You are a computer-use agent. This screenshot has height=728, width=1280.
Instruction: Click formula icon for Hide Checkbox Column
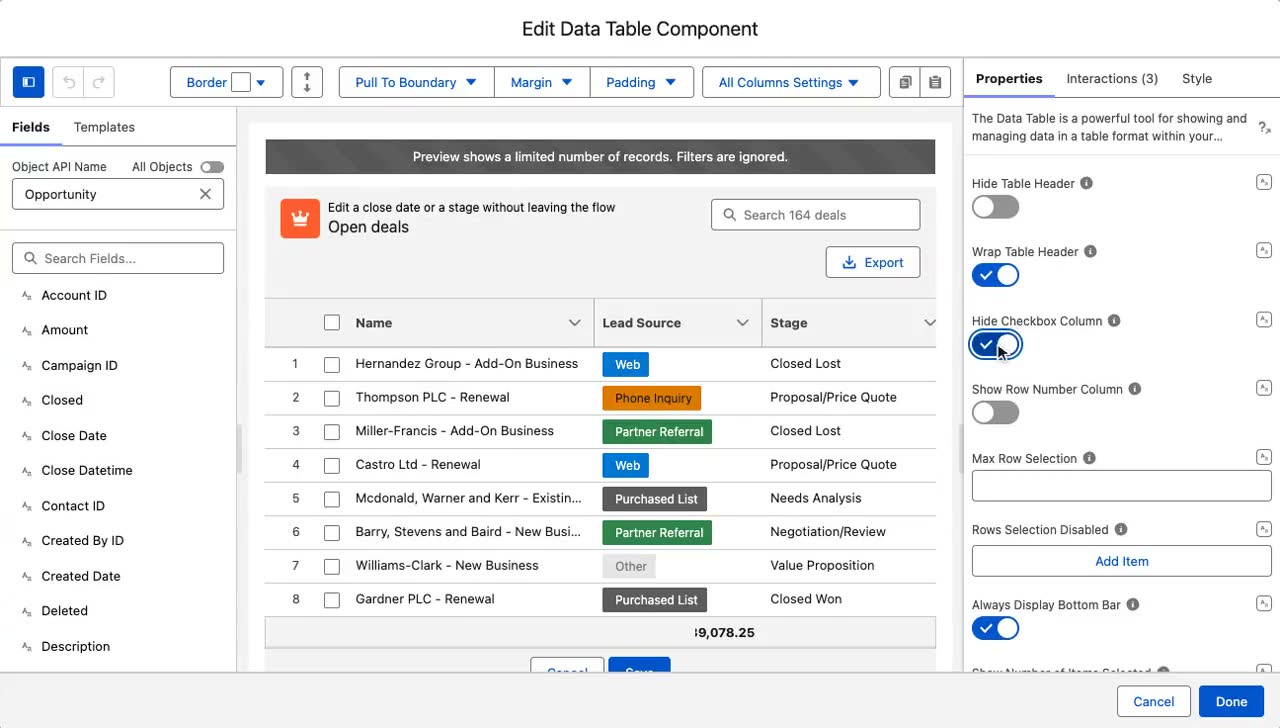[1264, 319]
